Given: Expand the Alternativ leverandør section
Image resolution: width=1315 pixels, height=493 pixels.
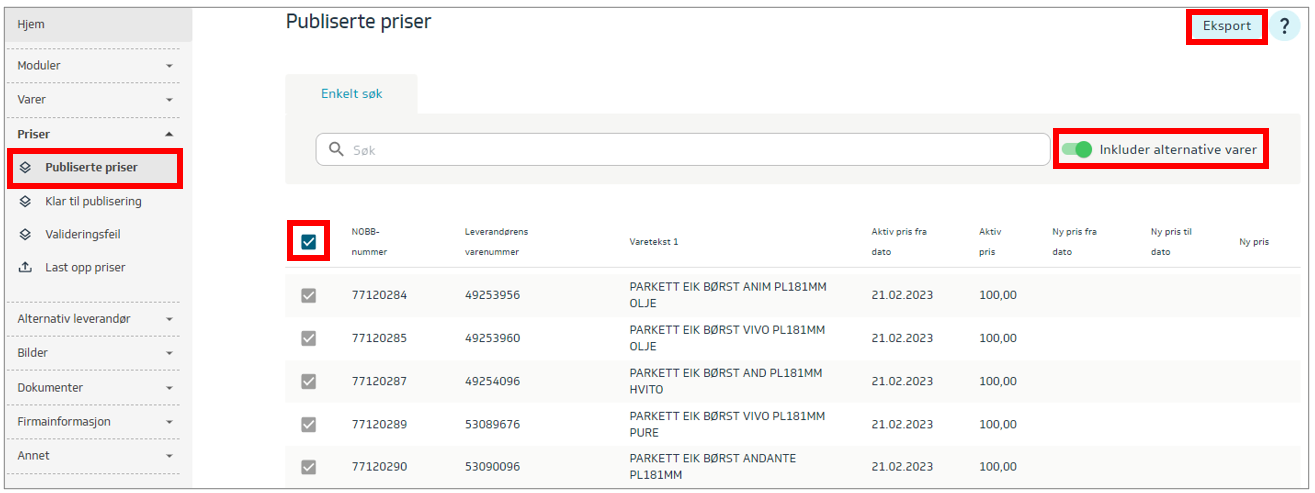Looking at the screenshot, I should click(x=169, y=319).
